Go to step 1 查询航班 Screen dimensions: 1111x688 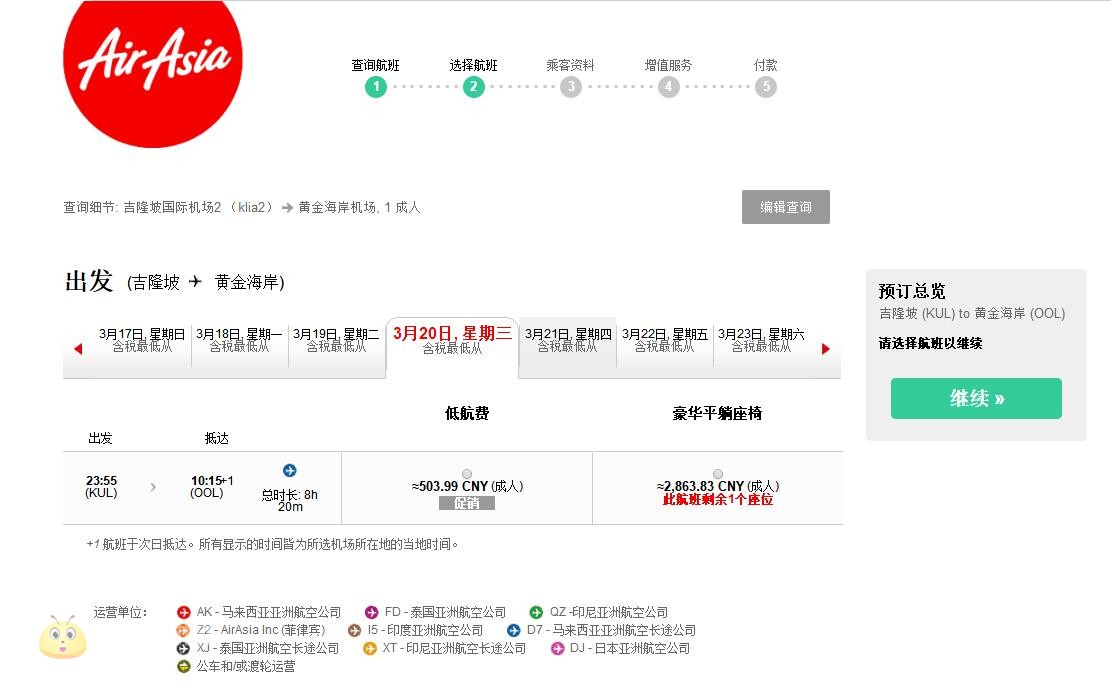[x=375, y=87]
